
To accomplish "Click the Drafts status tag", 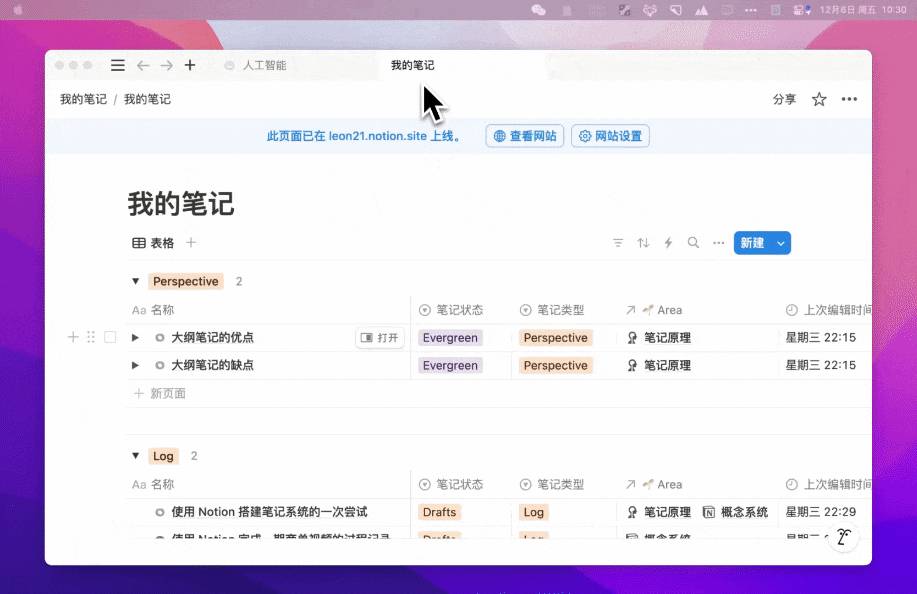I will click(440, 512).
